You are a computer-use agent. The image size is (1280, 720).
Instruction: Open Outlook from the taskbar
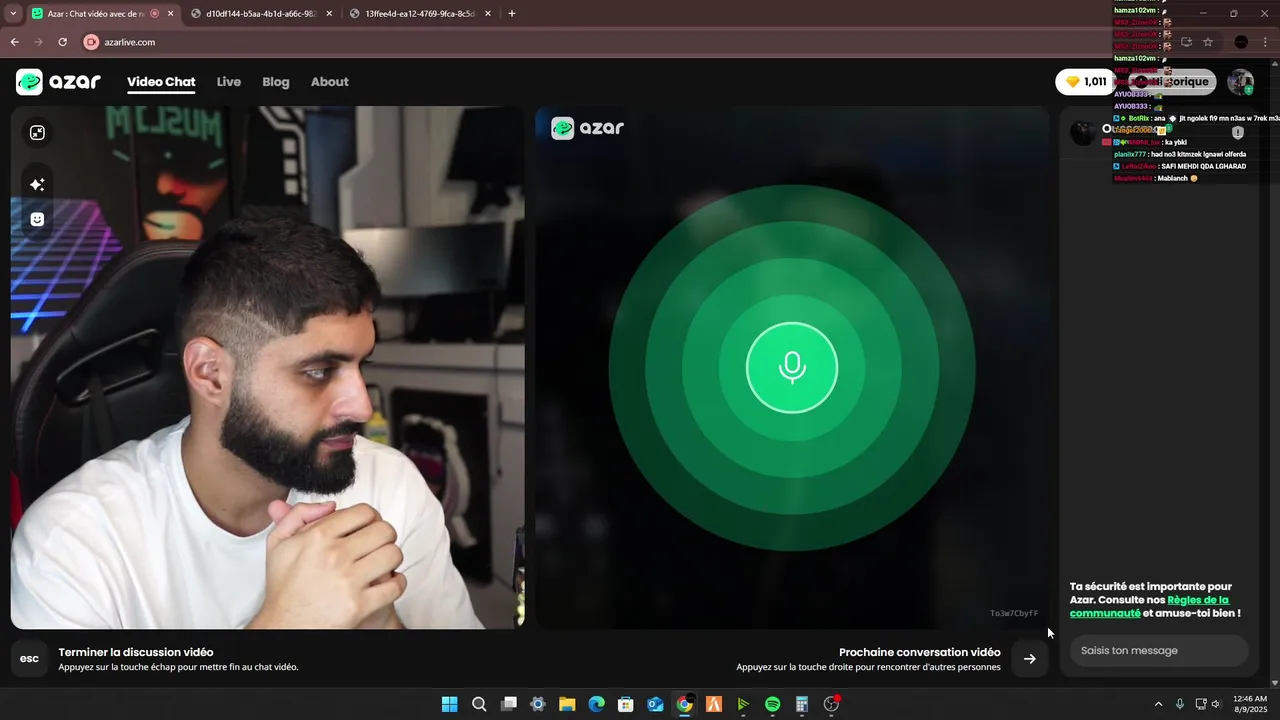[x=655, y=704]
